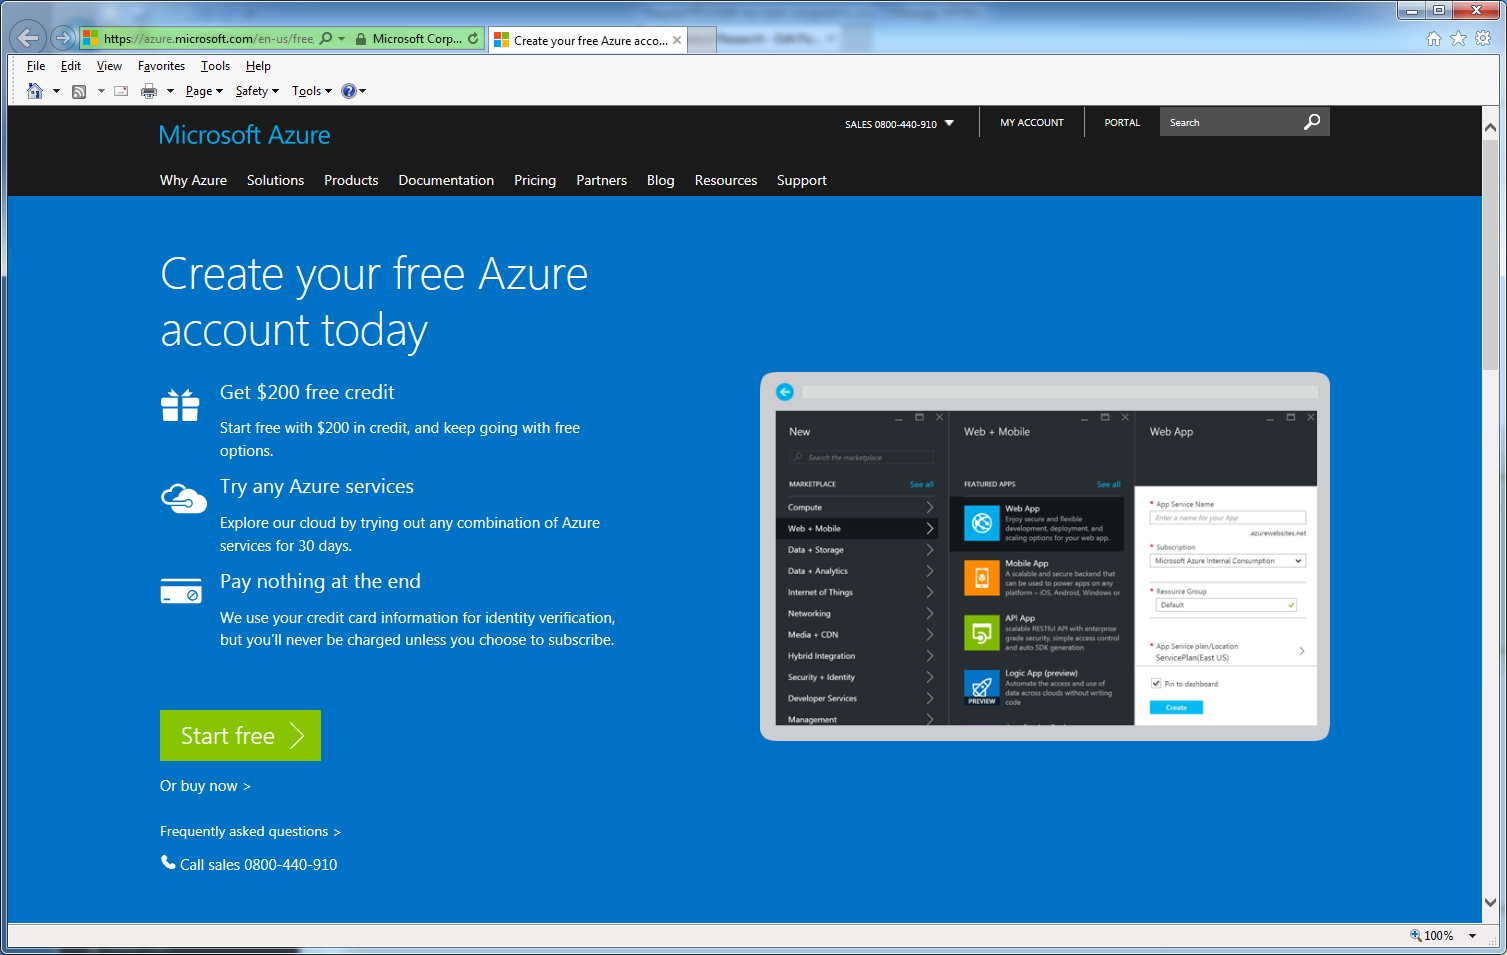Open the command bar Tools dropdown

[x=312, y=91]
